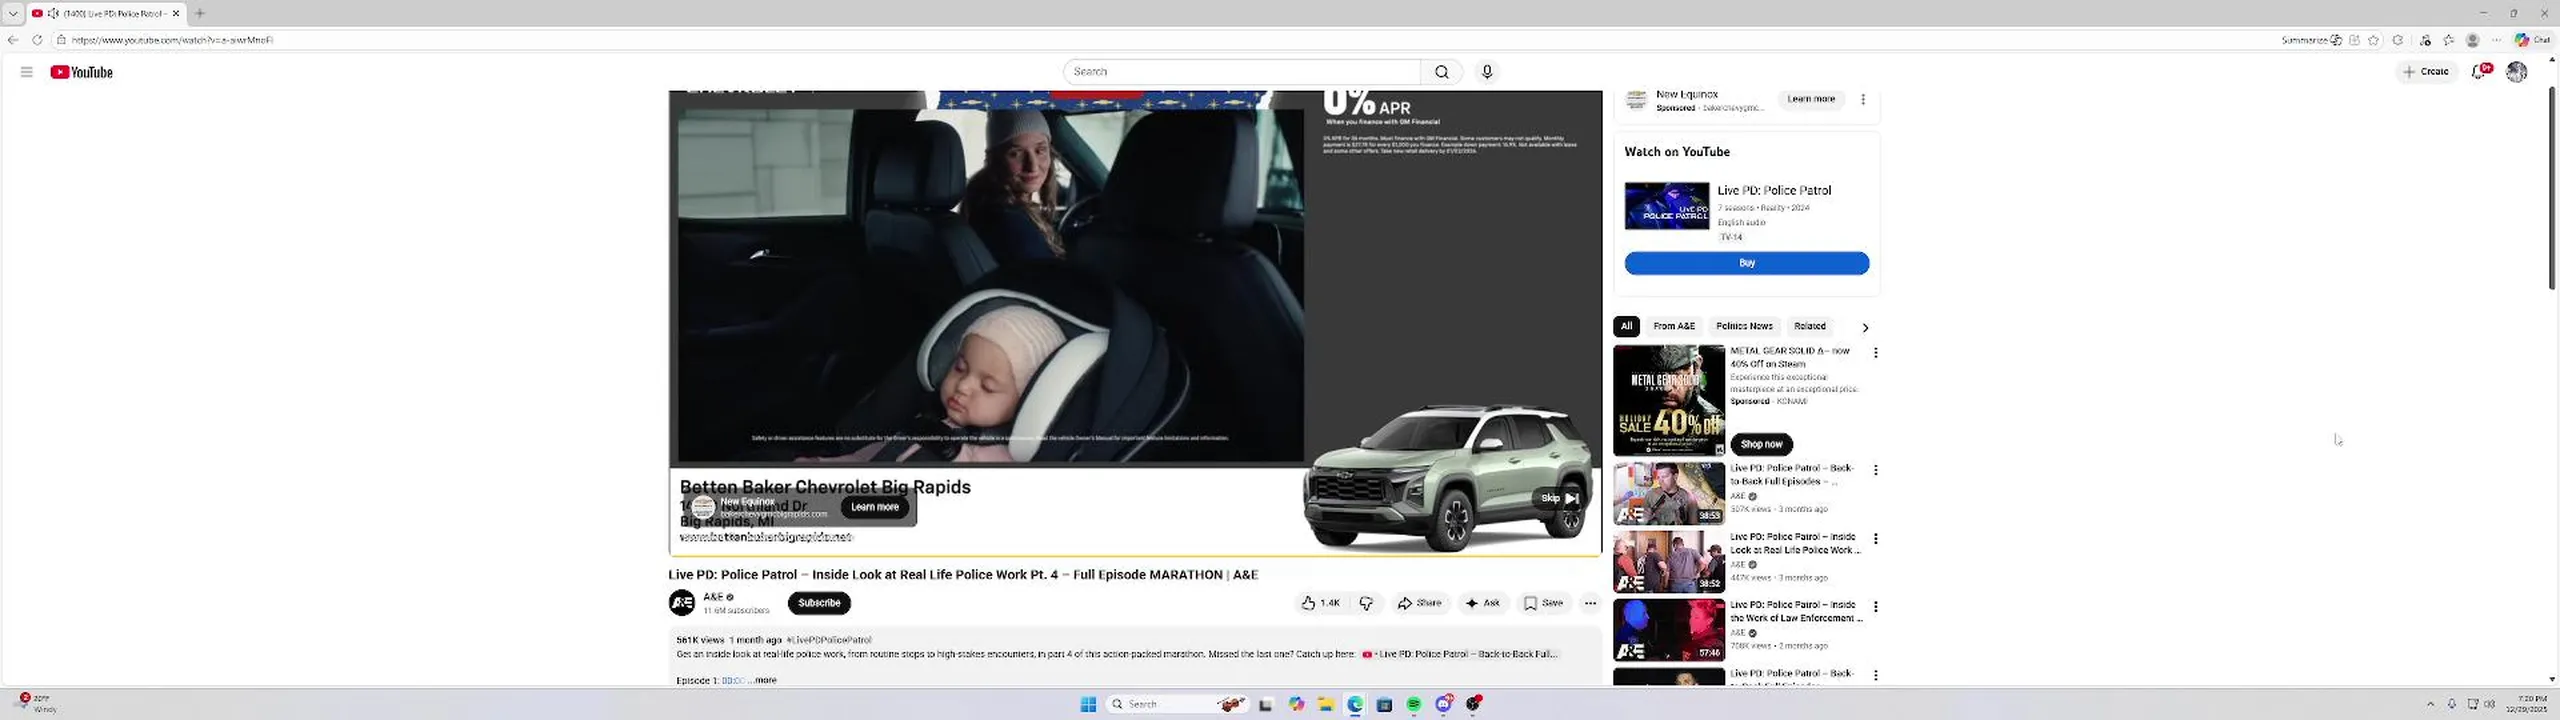Click the Buy button for Live PD
Screen dimensions: 2560x720
click(1746, 263)
